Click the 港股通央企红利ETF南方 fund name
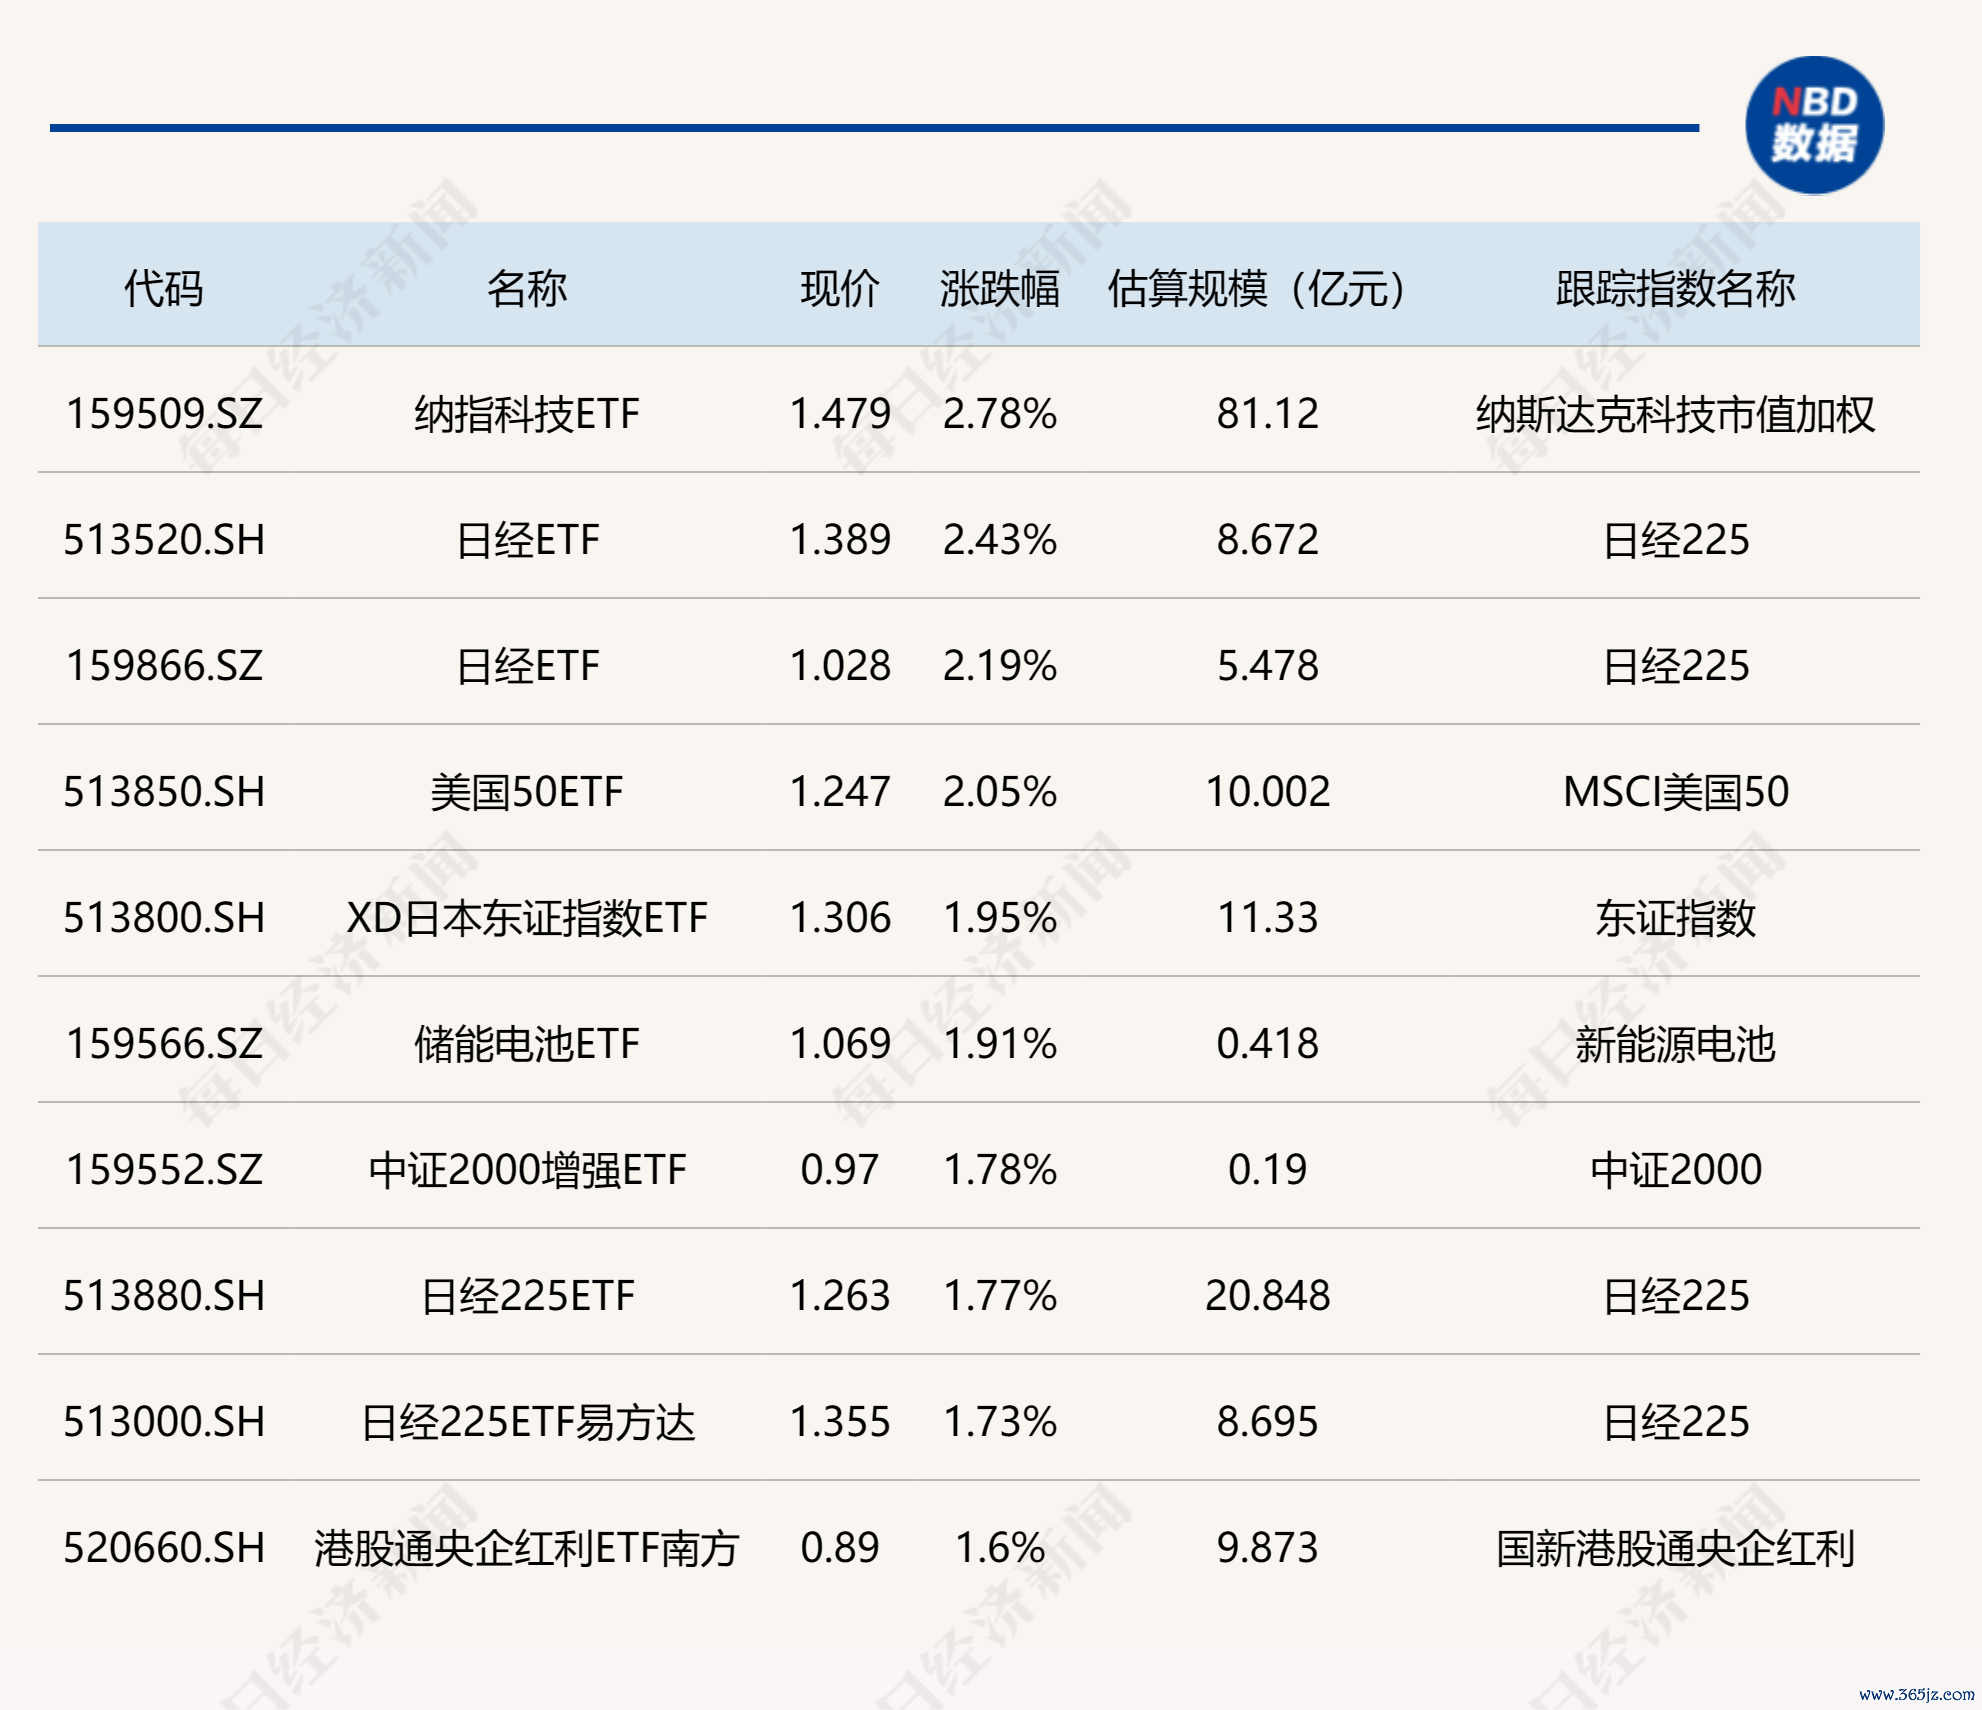Screen dimensions: 1982x1710 click(x=526, y=1548)
